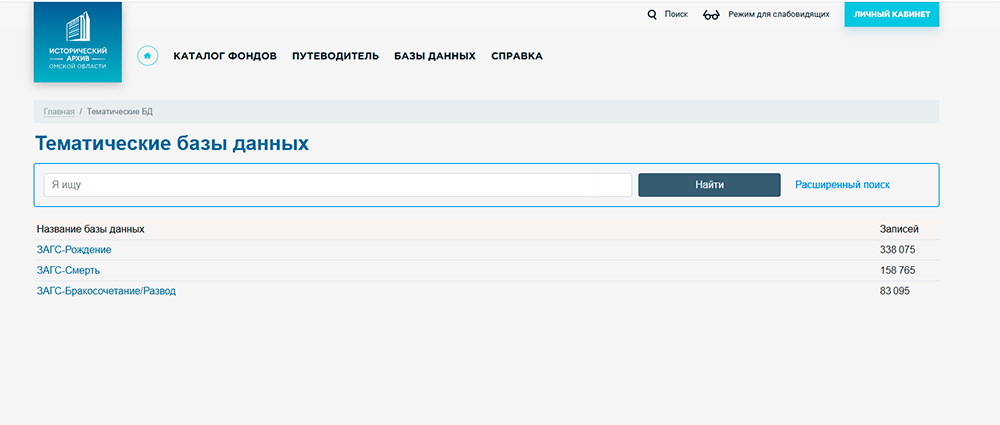1000x425 pixels.
Task: Click the Найти search button
Action: (x=709, y=185)
